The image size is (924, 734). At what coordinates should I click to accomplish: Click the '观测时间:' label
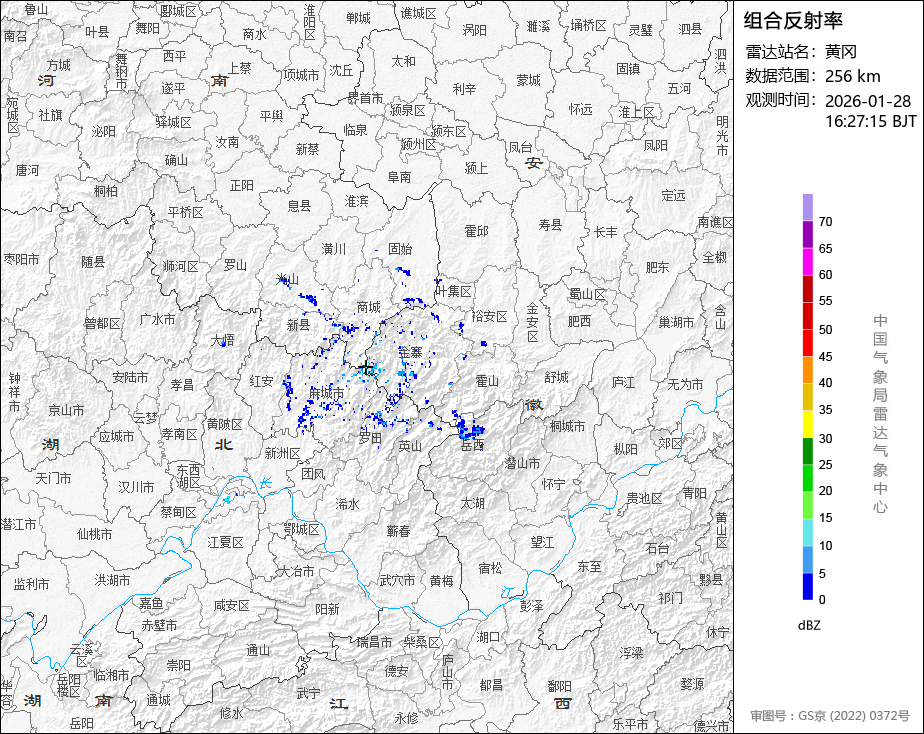pos(783,101)
